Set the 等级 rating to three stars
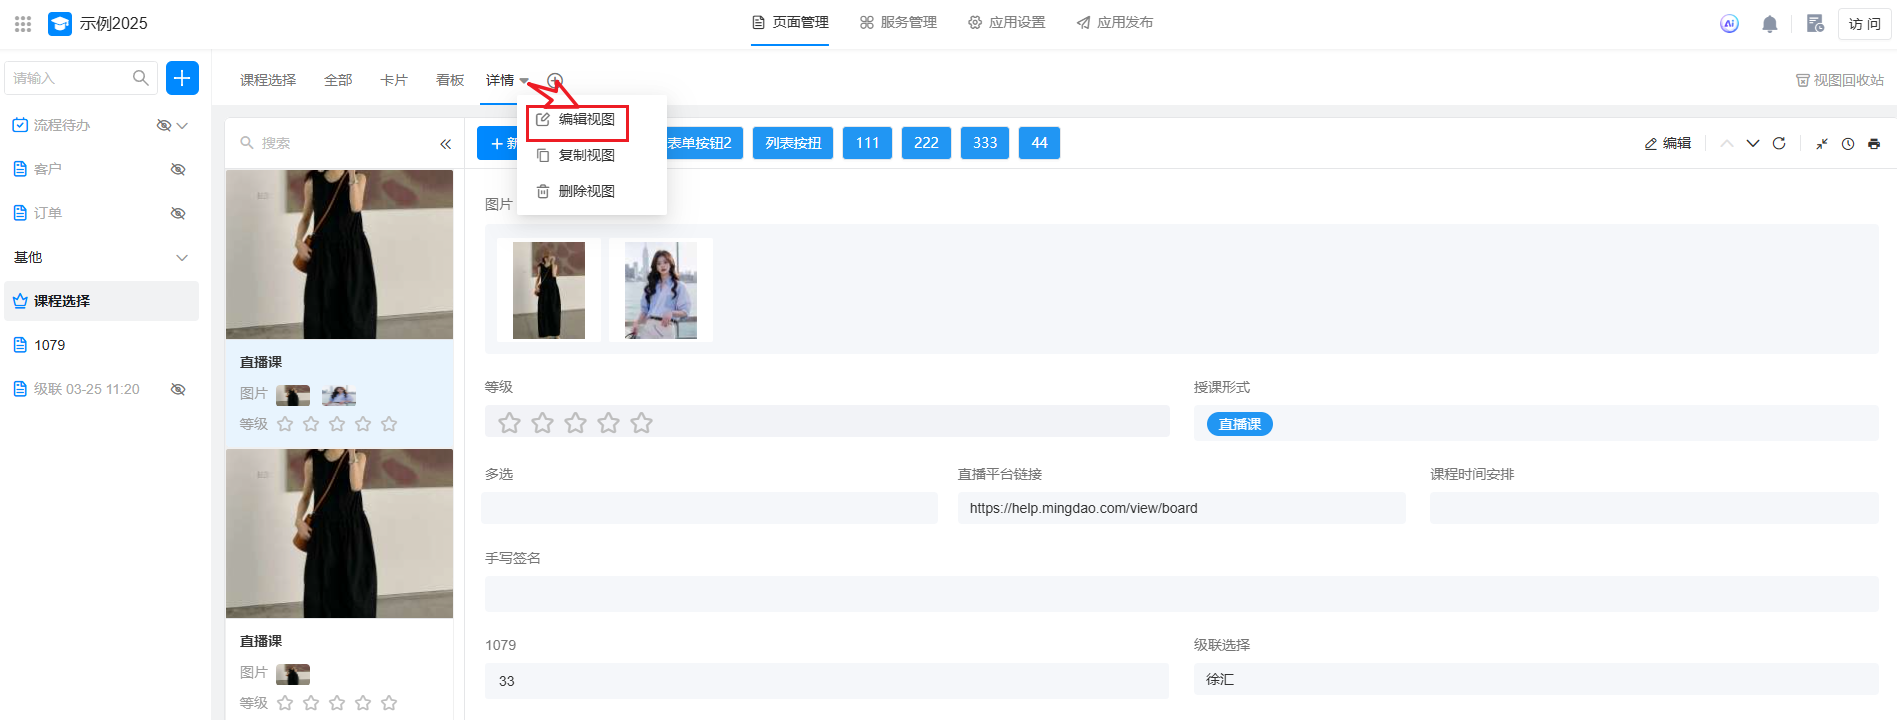Viewport: 1897px width, 720px height. [x=575, y=423]
